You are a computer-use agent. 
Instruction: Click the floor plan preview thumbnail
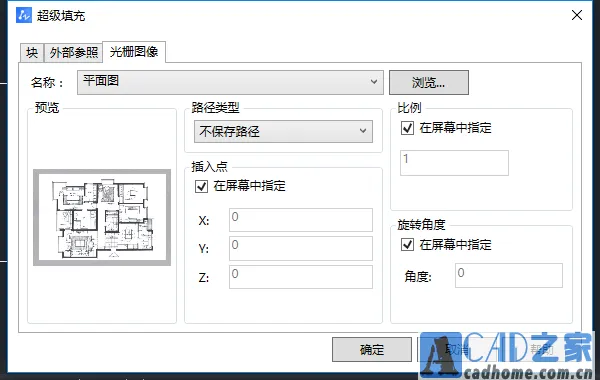click(102, 217)
